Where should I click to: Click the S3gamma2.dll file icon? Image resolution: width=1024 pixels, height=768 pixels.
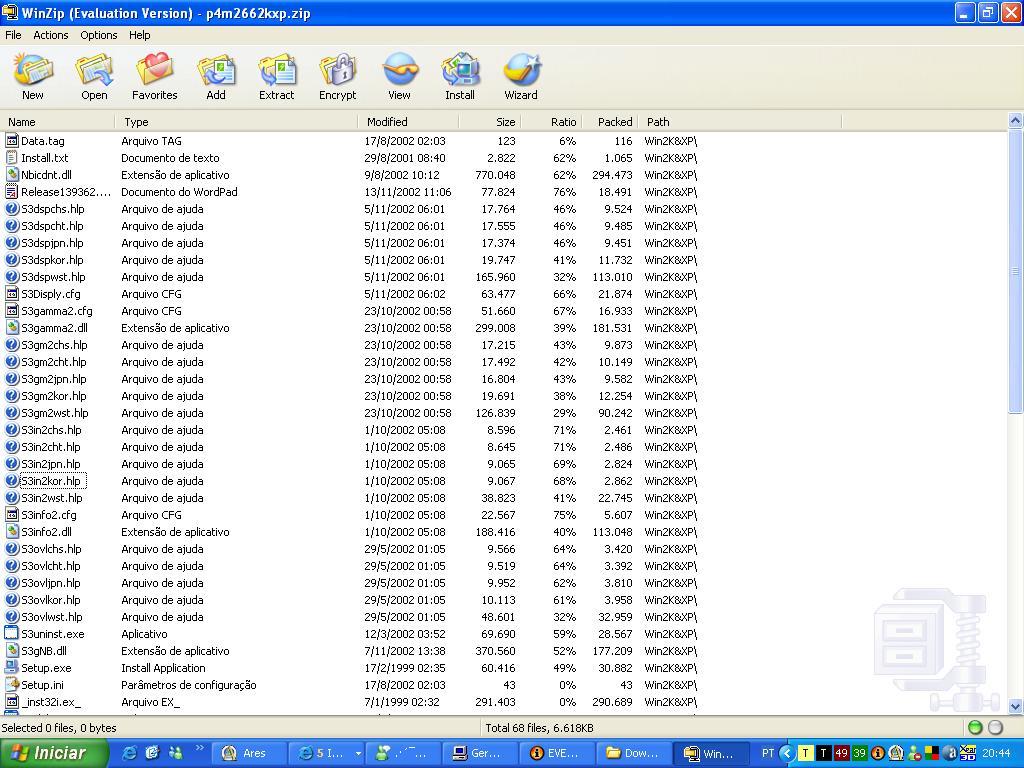(x=12, y=327)
